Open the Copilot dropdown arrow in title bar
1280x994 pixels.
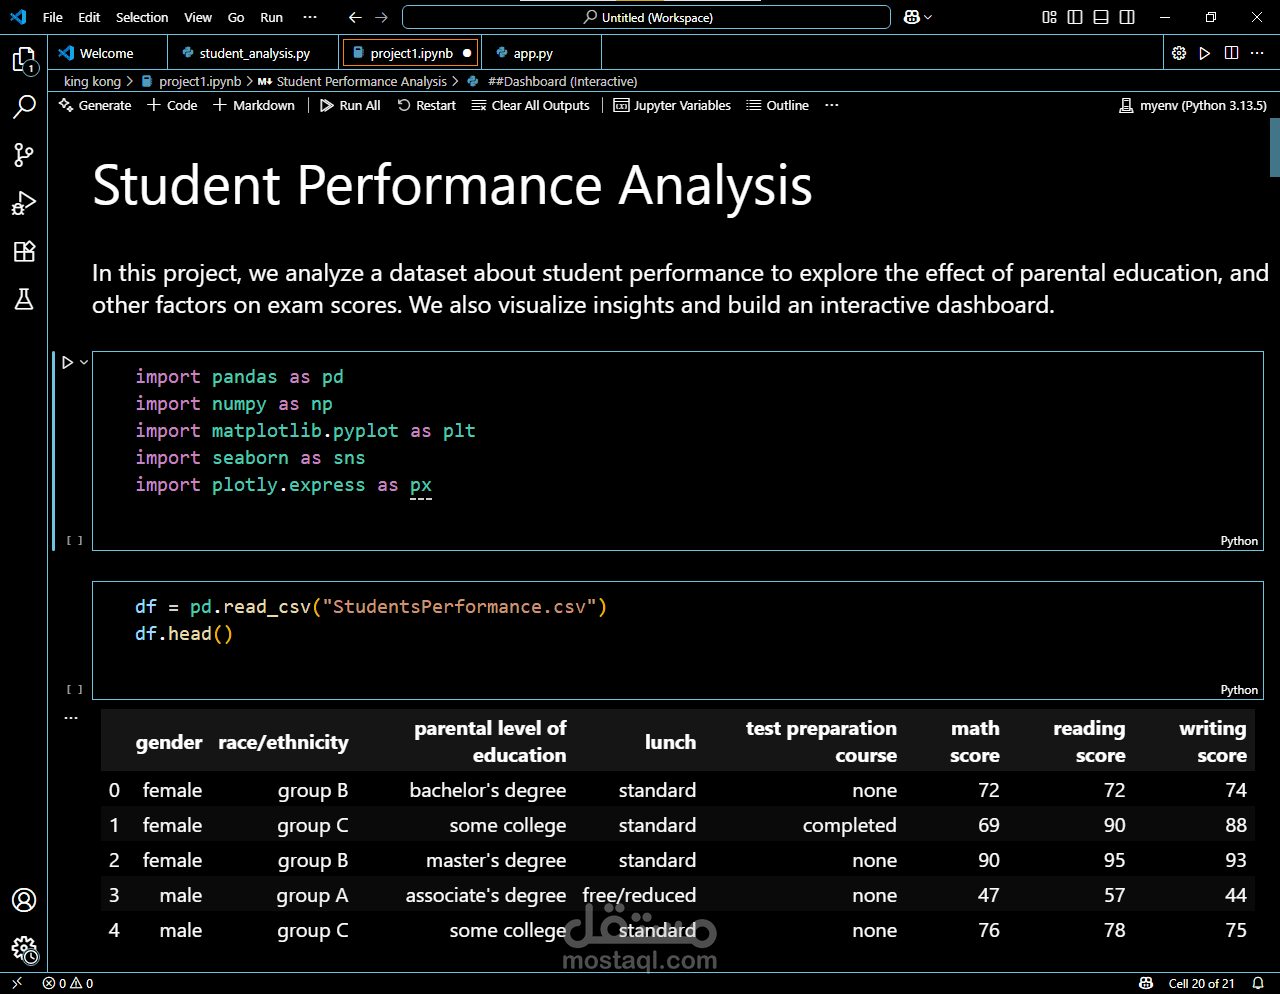click(928, 17)
